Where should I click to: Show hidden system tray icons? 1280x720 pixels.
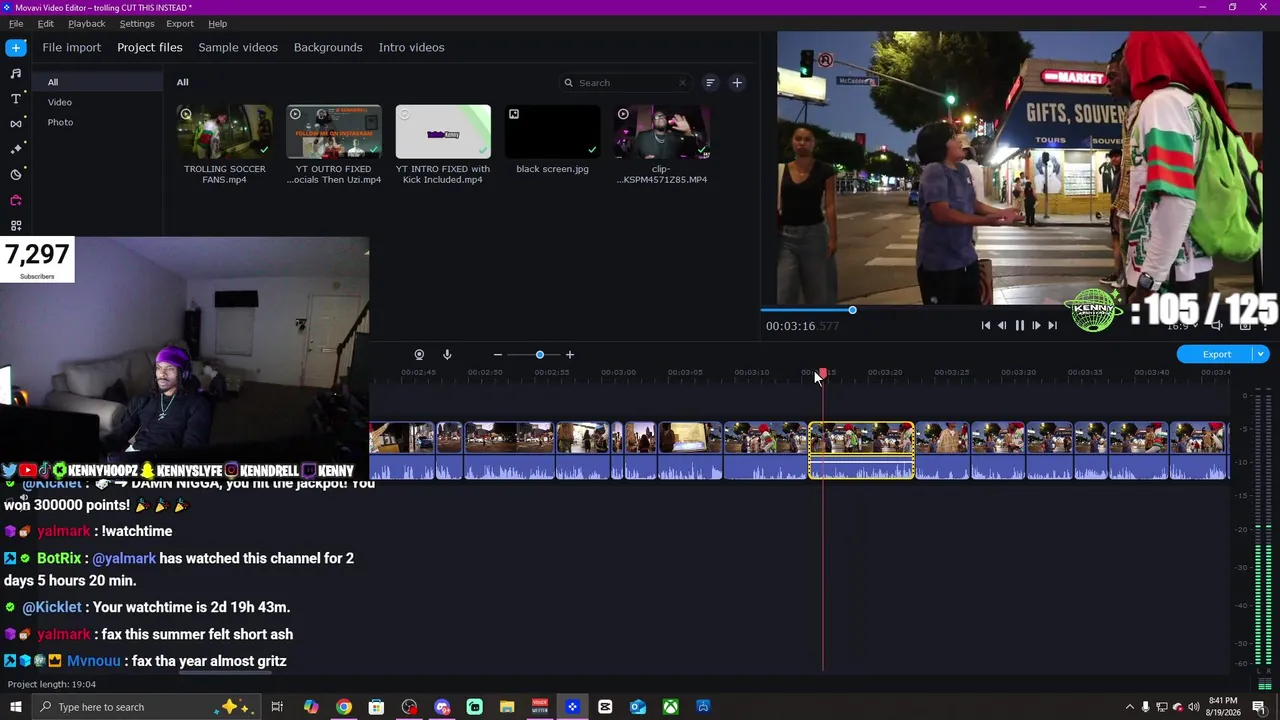coord(1130,707)
